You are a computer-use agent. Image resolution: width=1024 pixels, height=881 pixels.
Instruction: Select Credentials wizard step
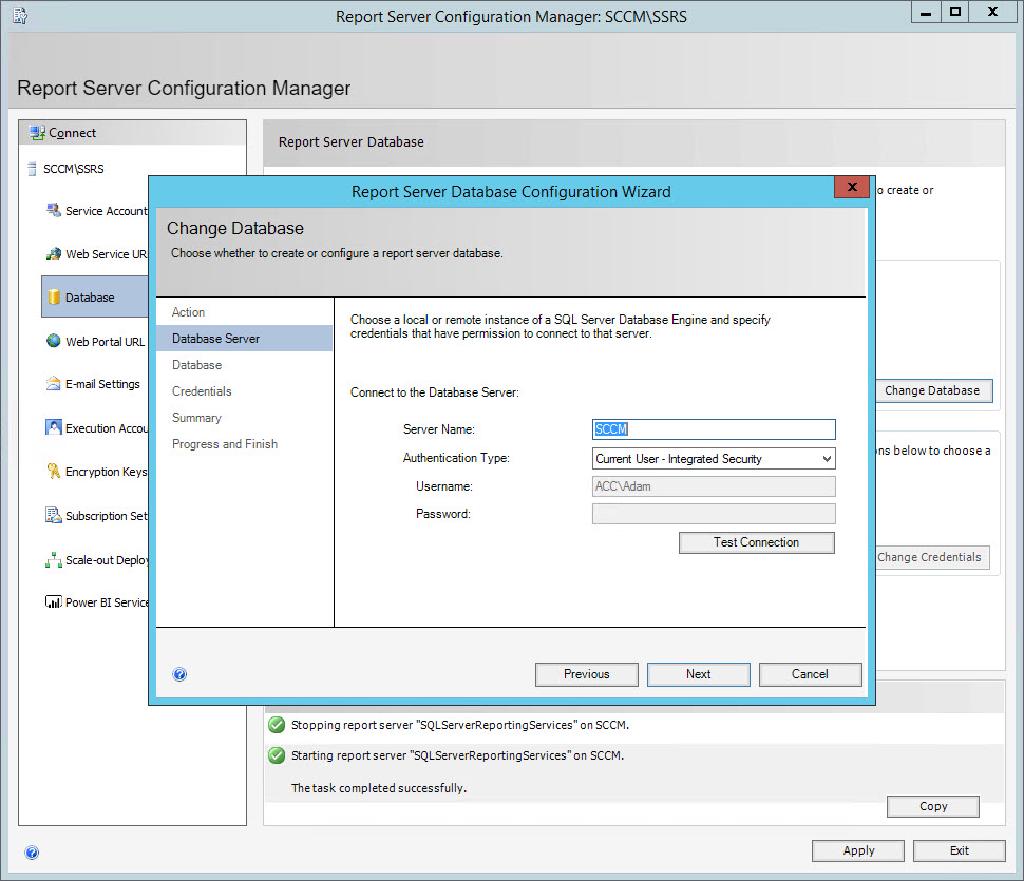(201, 391)
